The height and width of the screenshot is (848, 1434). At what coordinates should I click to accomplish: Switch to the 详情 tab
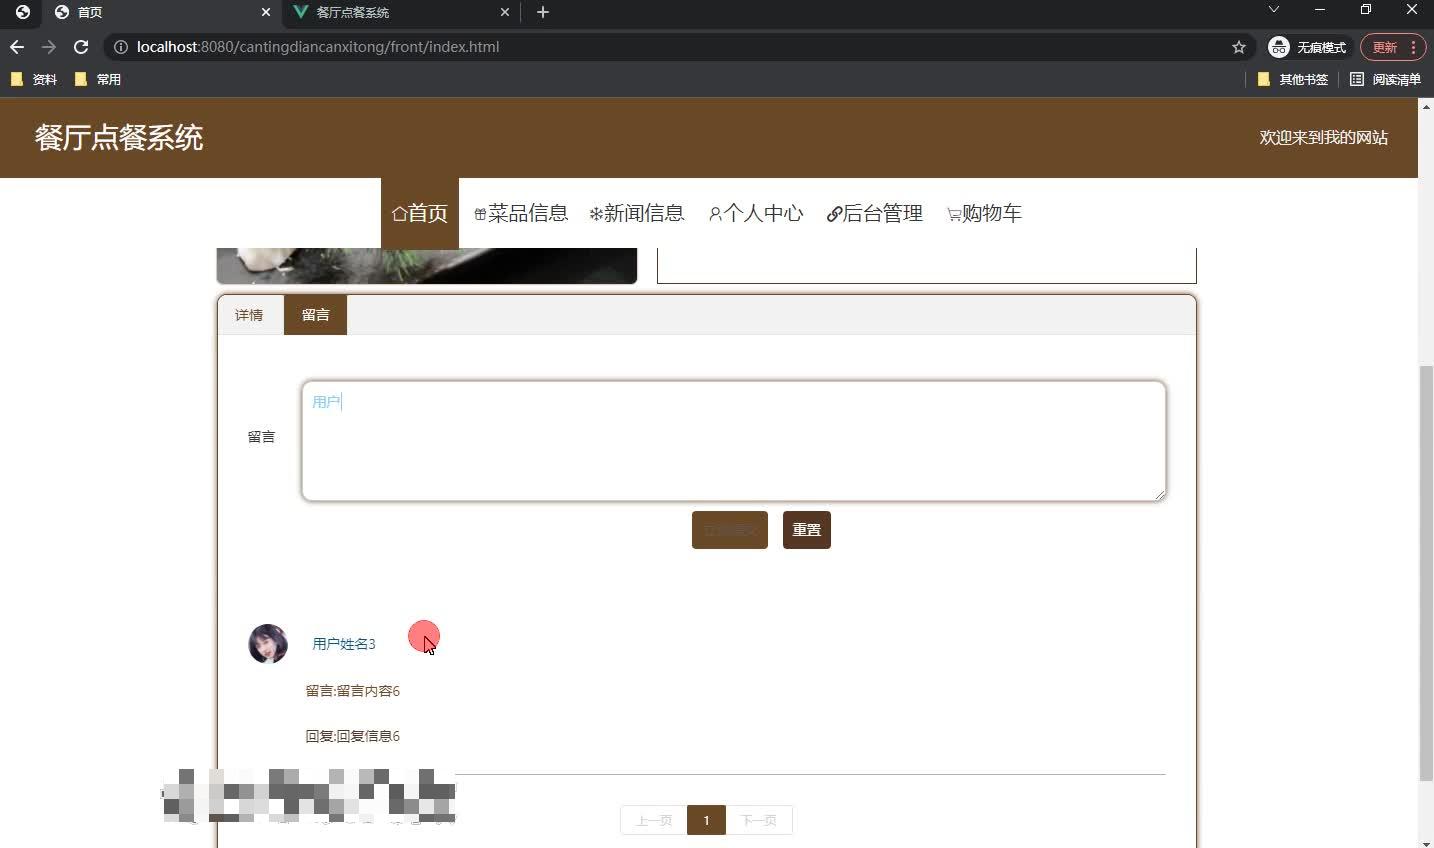click(249, 315)
